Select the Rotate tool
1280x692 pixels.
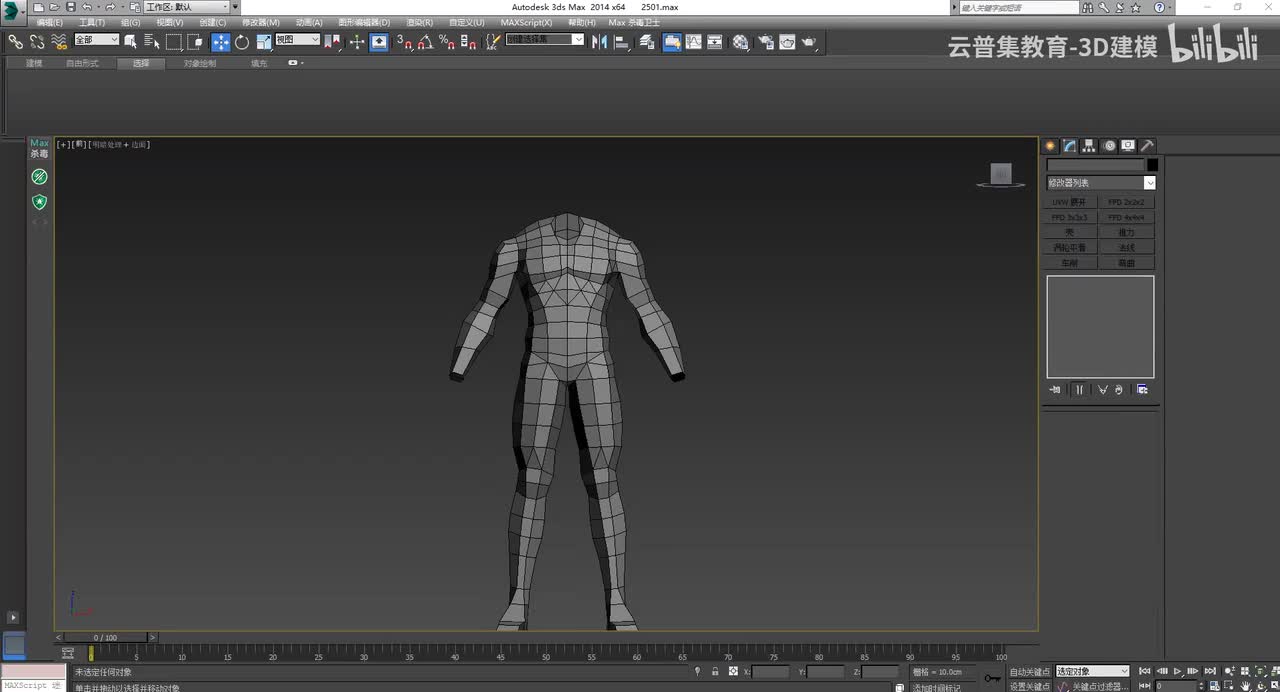pyautogui.click(x=242, y=42)
